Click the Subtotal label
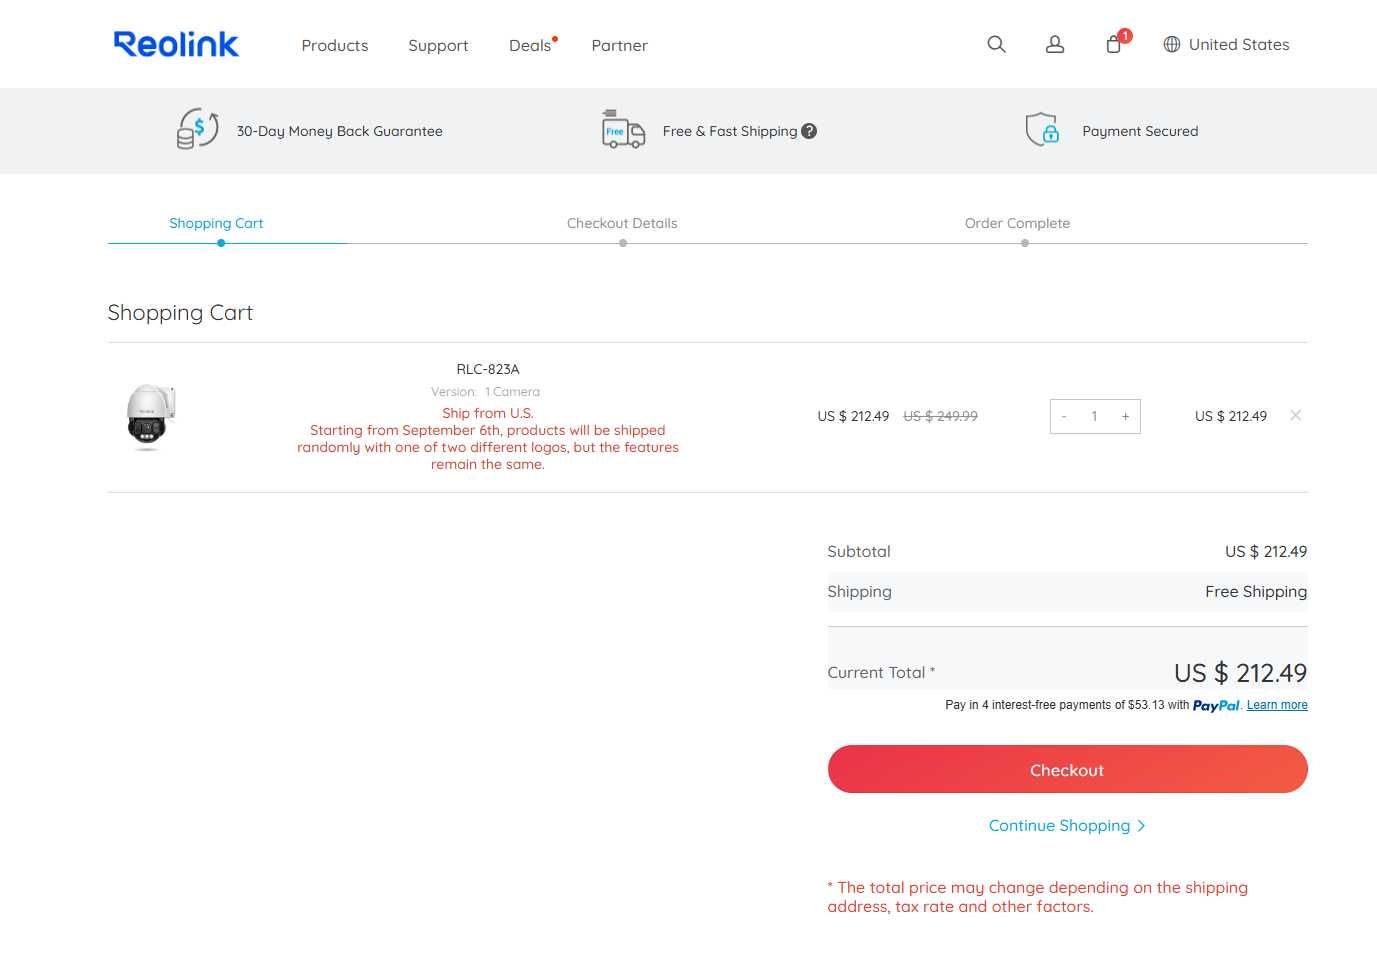The width and height of the screenshot is (1377, 954). pos(859,551)
